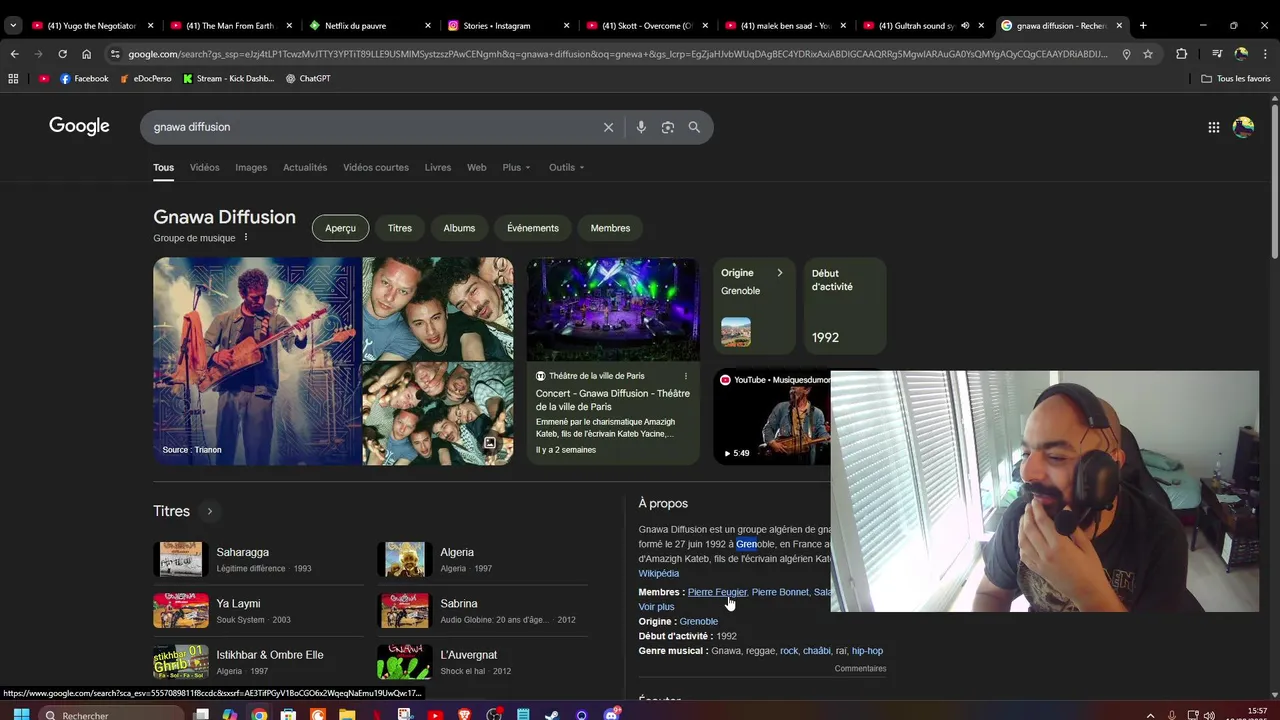The image size is (1280, 720).
Task: Open Brave browser from the taskbar
Action: pyautogui.click(x=464, y=715)
